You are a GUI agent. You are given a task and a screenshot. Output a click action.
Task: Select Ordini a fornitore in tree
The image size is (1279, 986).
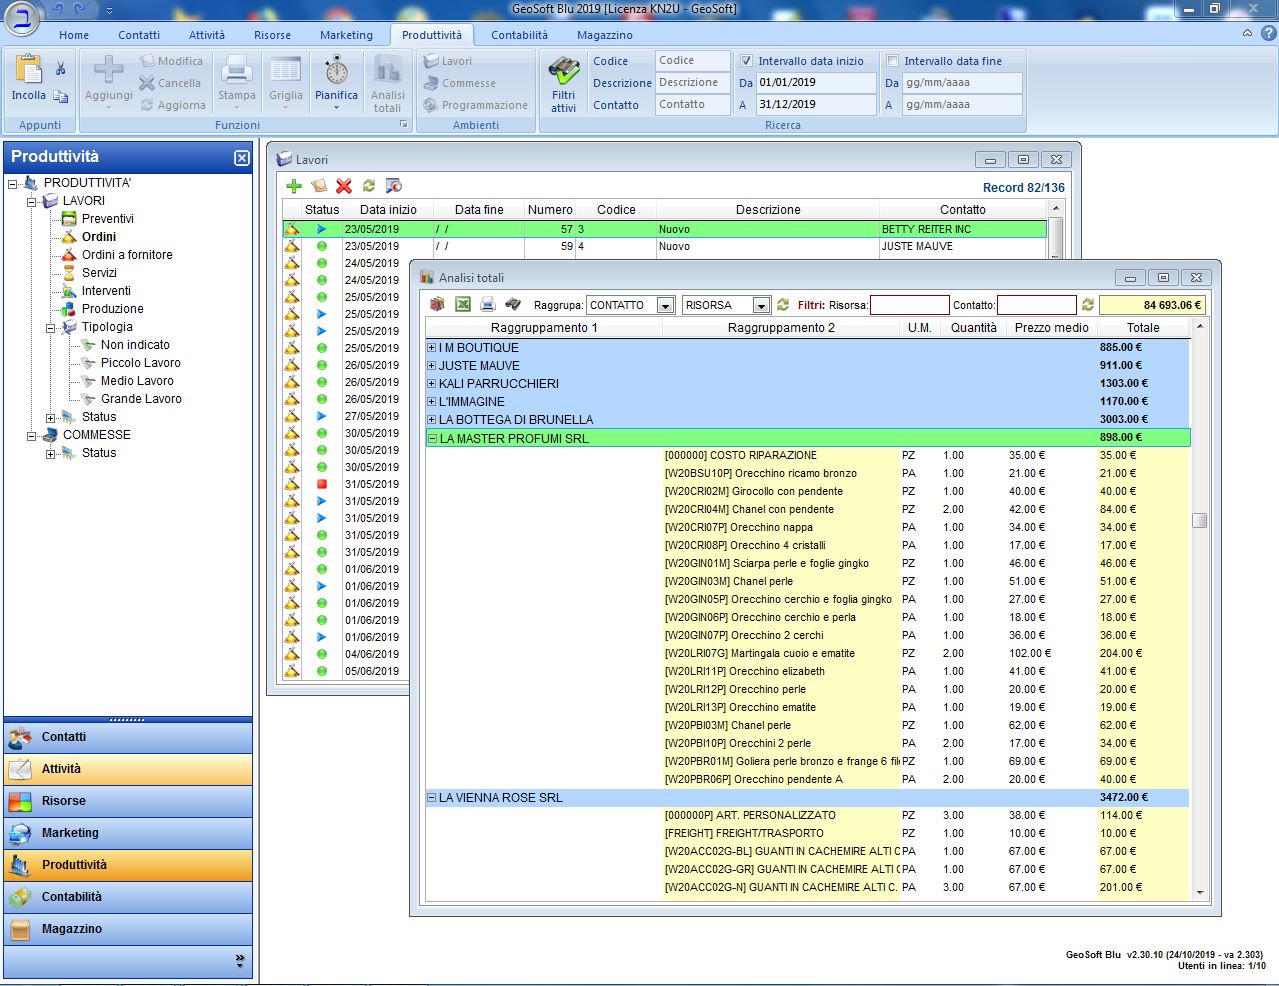pyautogui.click(x=127, y=255)
